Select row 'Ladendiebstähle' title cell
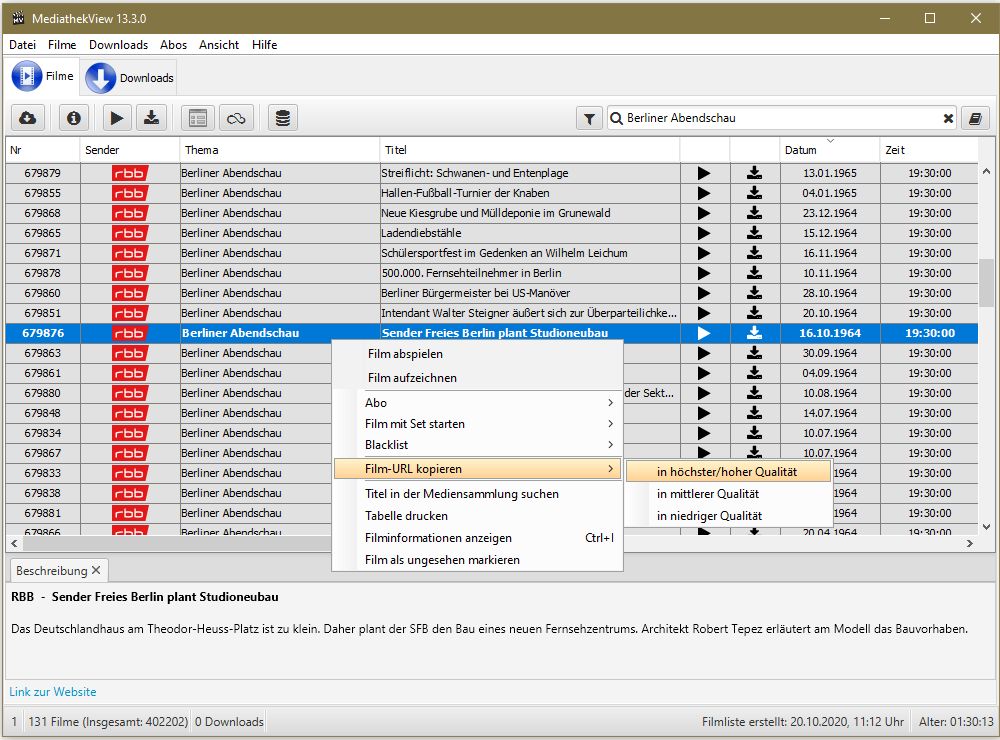Viewport: 1000px width, 740px height. tap(530, 233)
